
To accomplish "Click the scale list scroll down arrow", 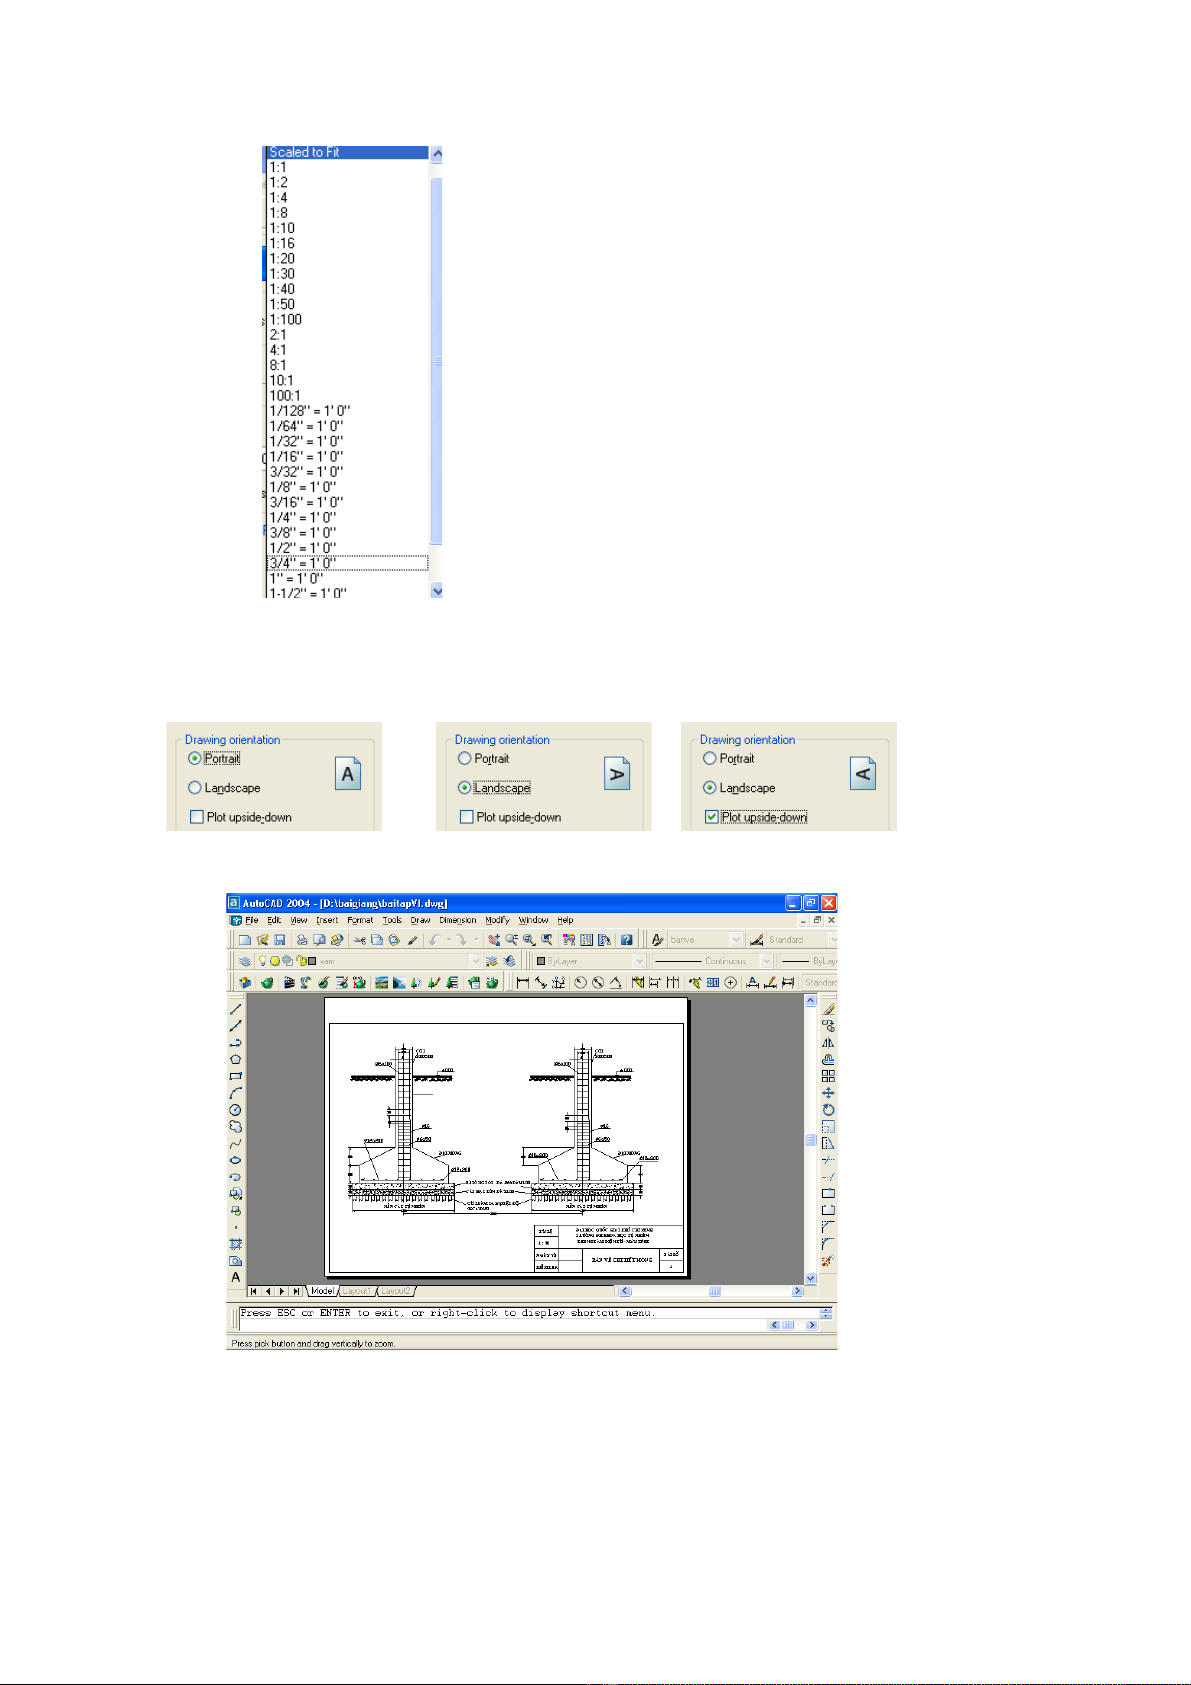I will tap(436, 591).
